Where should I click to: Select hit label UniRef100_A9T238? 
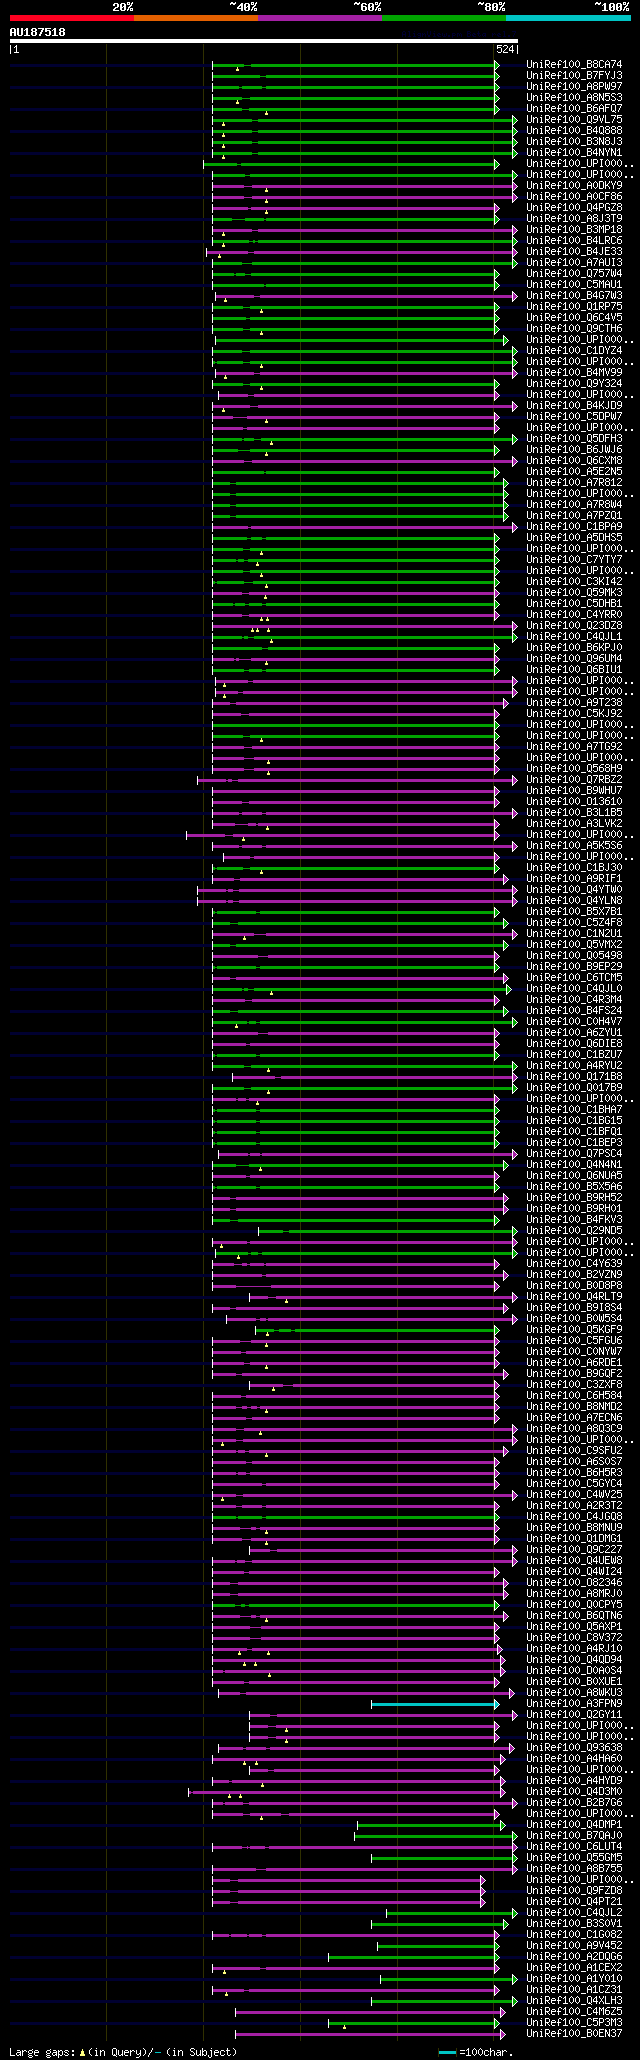[574, 702]
